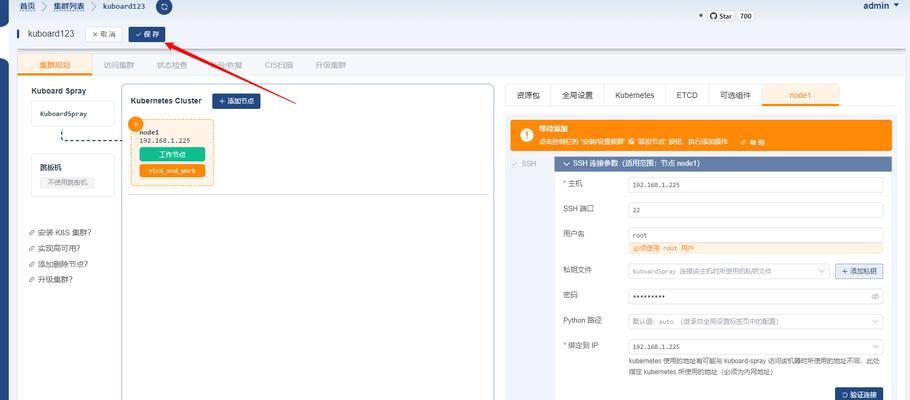The image size is (910, 400).
Task: Click the 主机 input field
Action: [x=756, y=185]
